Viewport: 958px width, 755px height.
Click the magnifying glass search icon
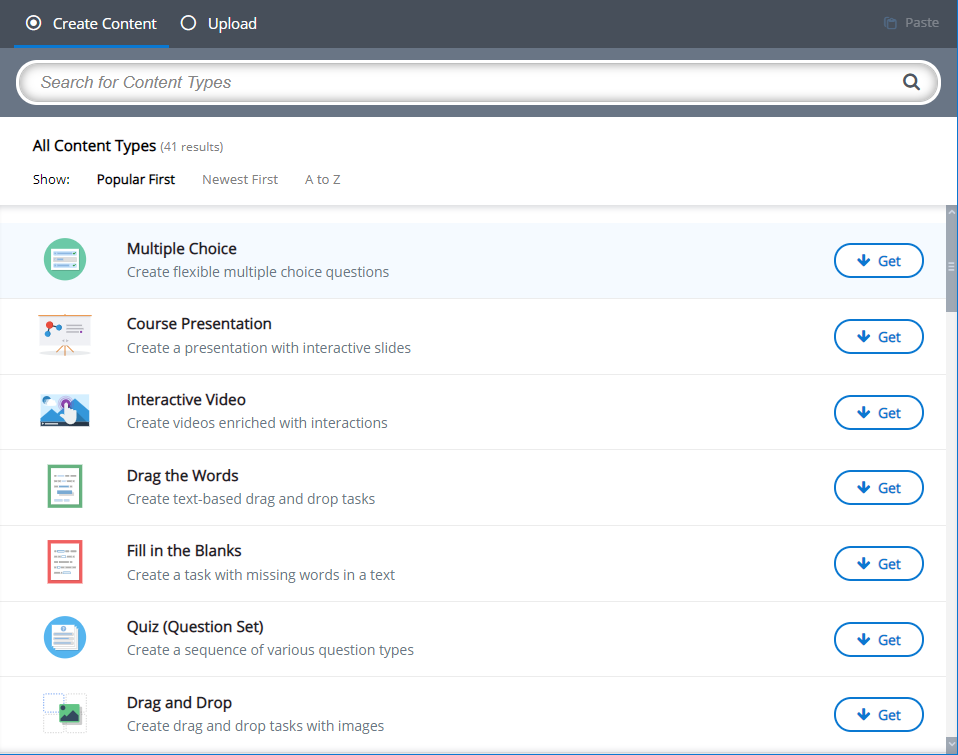click(911, 82)
